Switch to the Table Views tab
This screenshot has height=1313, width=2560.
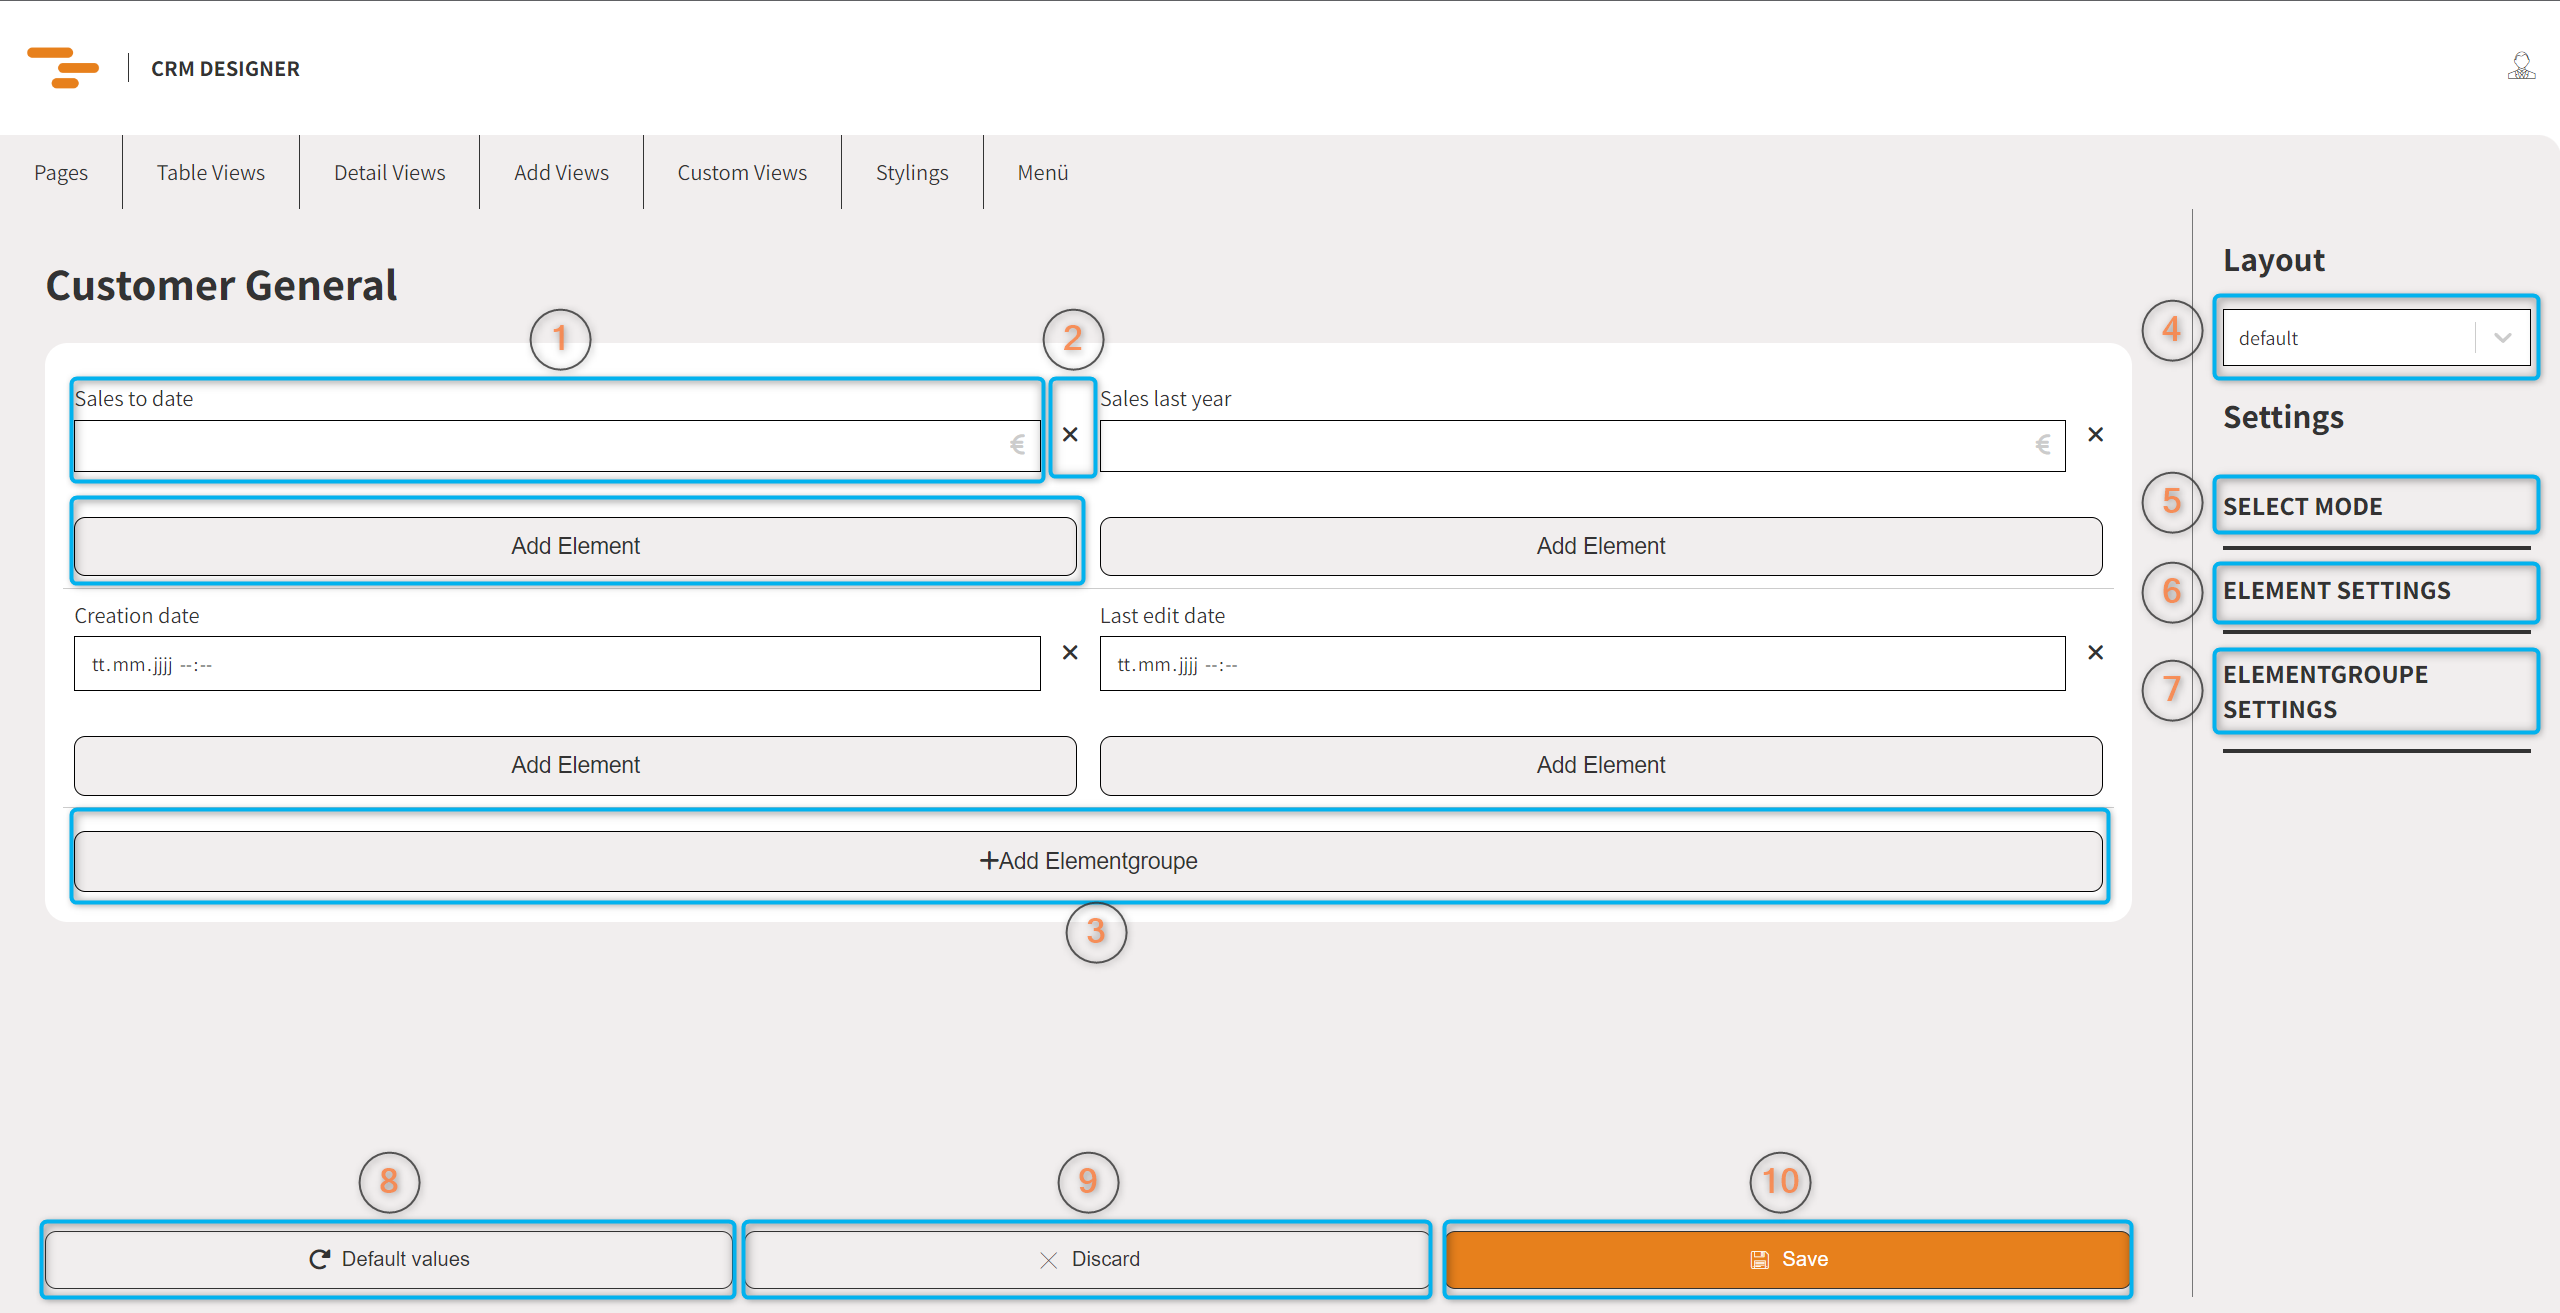click(x=210, y=172)
